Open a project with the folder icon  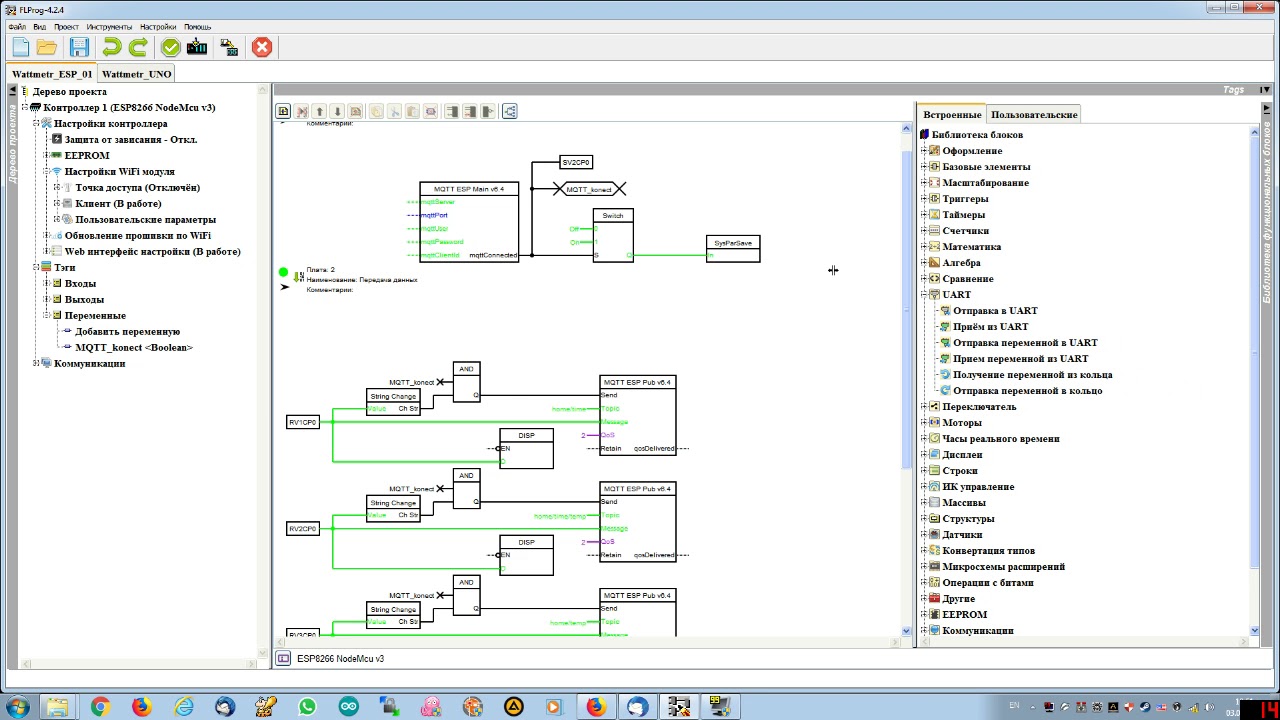tap(47, 47)
